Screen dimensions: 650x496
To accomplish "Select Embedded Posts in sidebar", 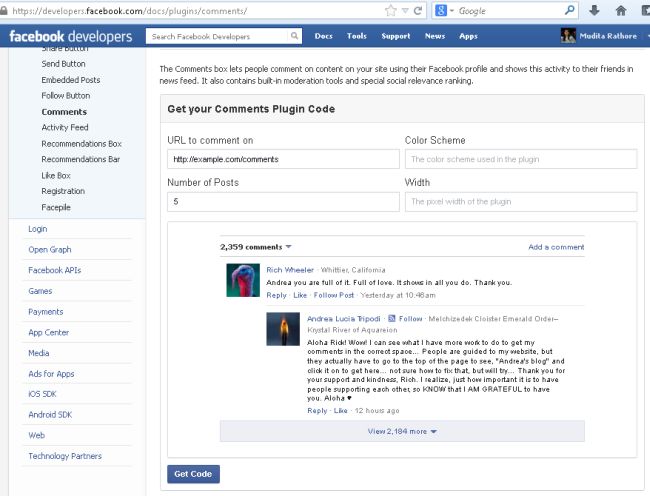I will pyautogui.click(x=71, y=80).
